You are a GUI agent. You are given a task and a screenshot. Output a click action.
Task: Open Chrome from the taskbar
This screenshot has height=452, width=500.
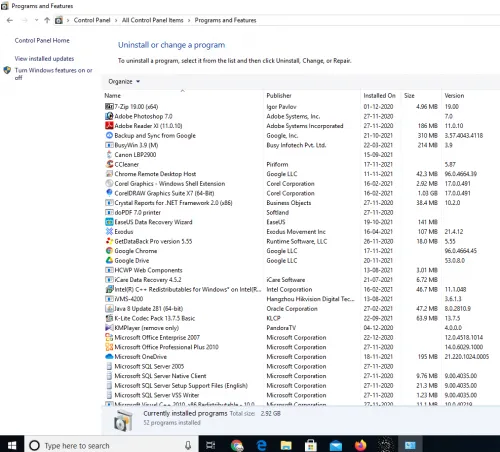coord(237,445)
